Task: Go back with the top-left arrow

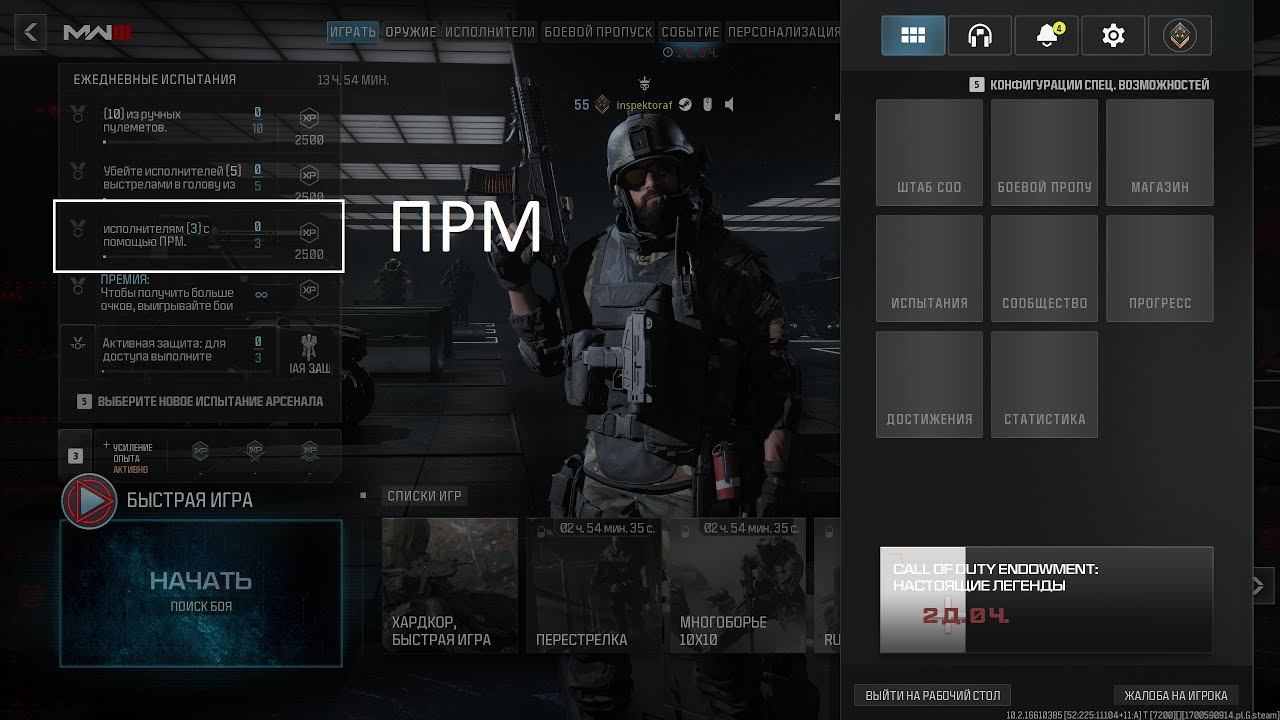Action: (30, 32)
